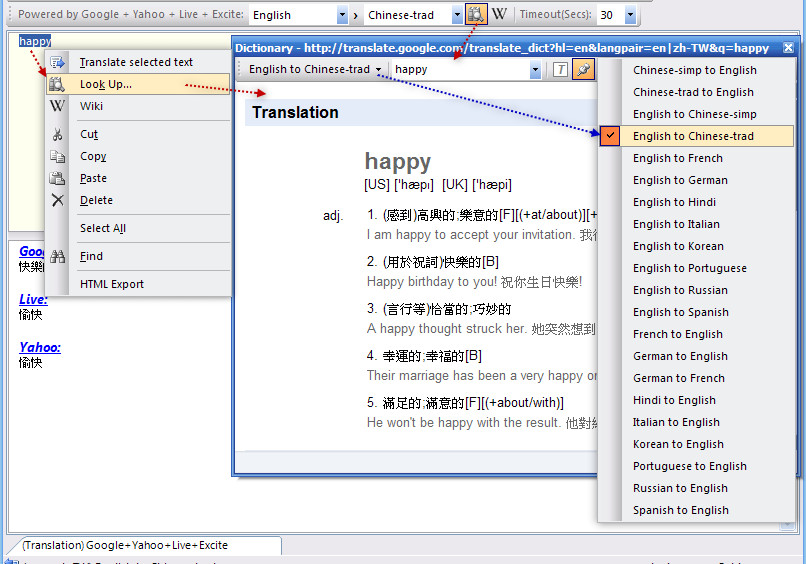Select English to Korean language pair
806x564 pixels.
click(697, 246)
